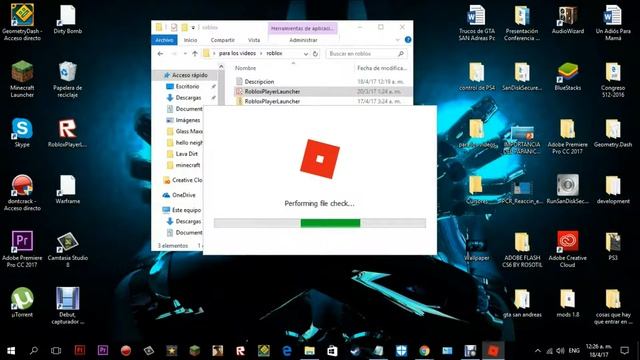Open Steam from taskbar

pos(356,350)
